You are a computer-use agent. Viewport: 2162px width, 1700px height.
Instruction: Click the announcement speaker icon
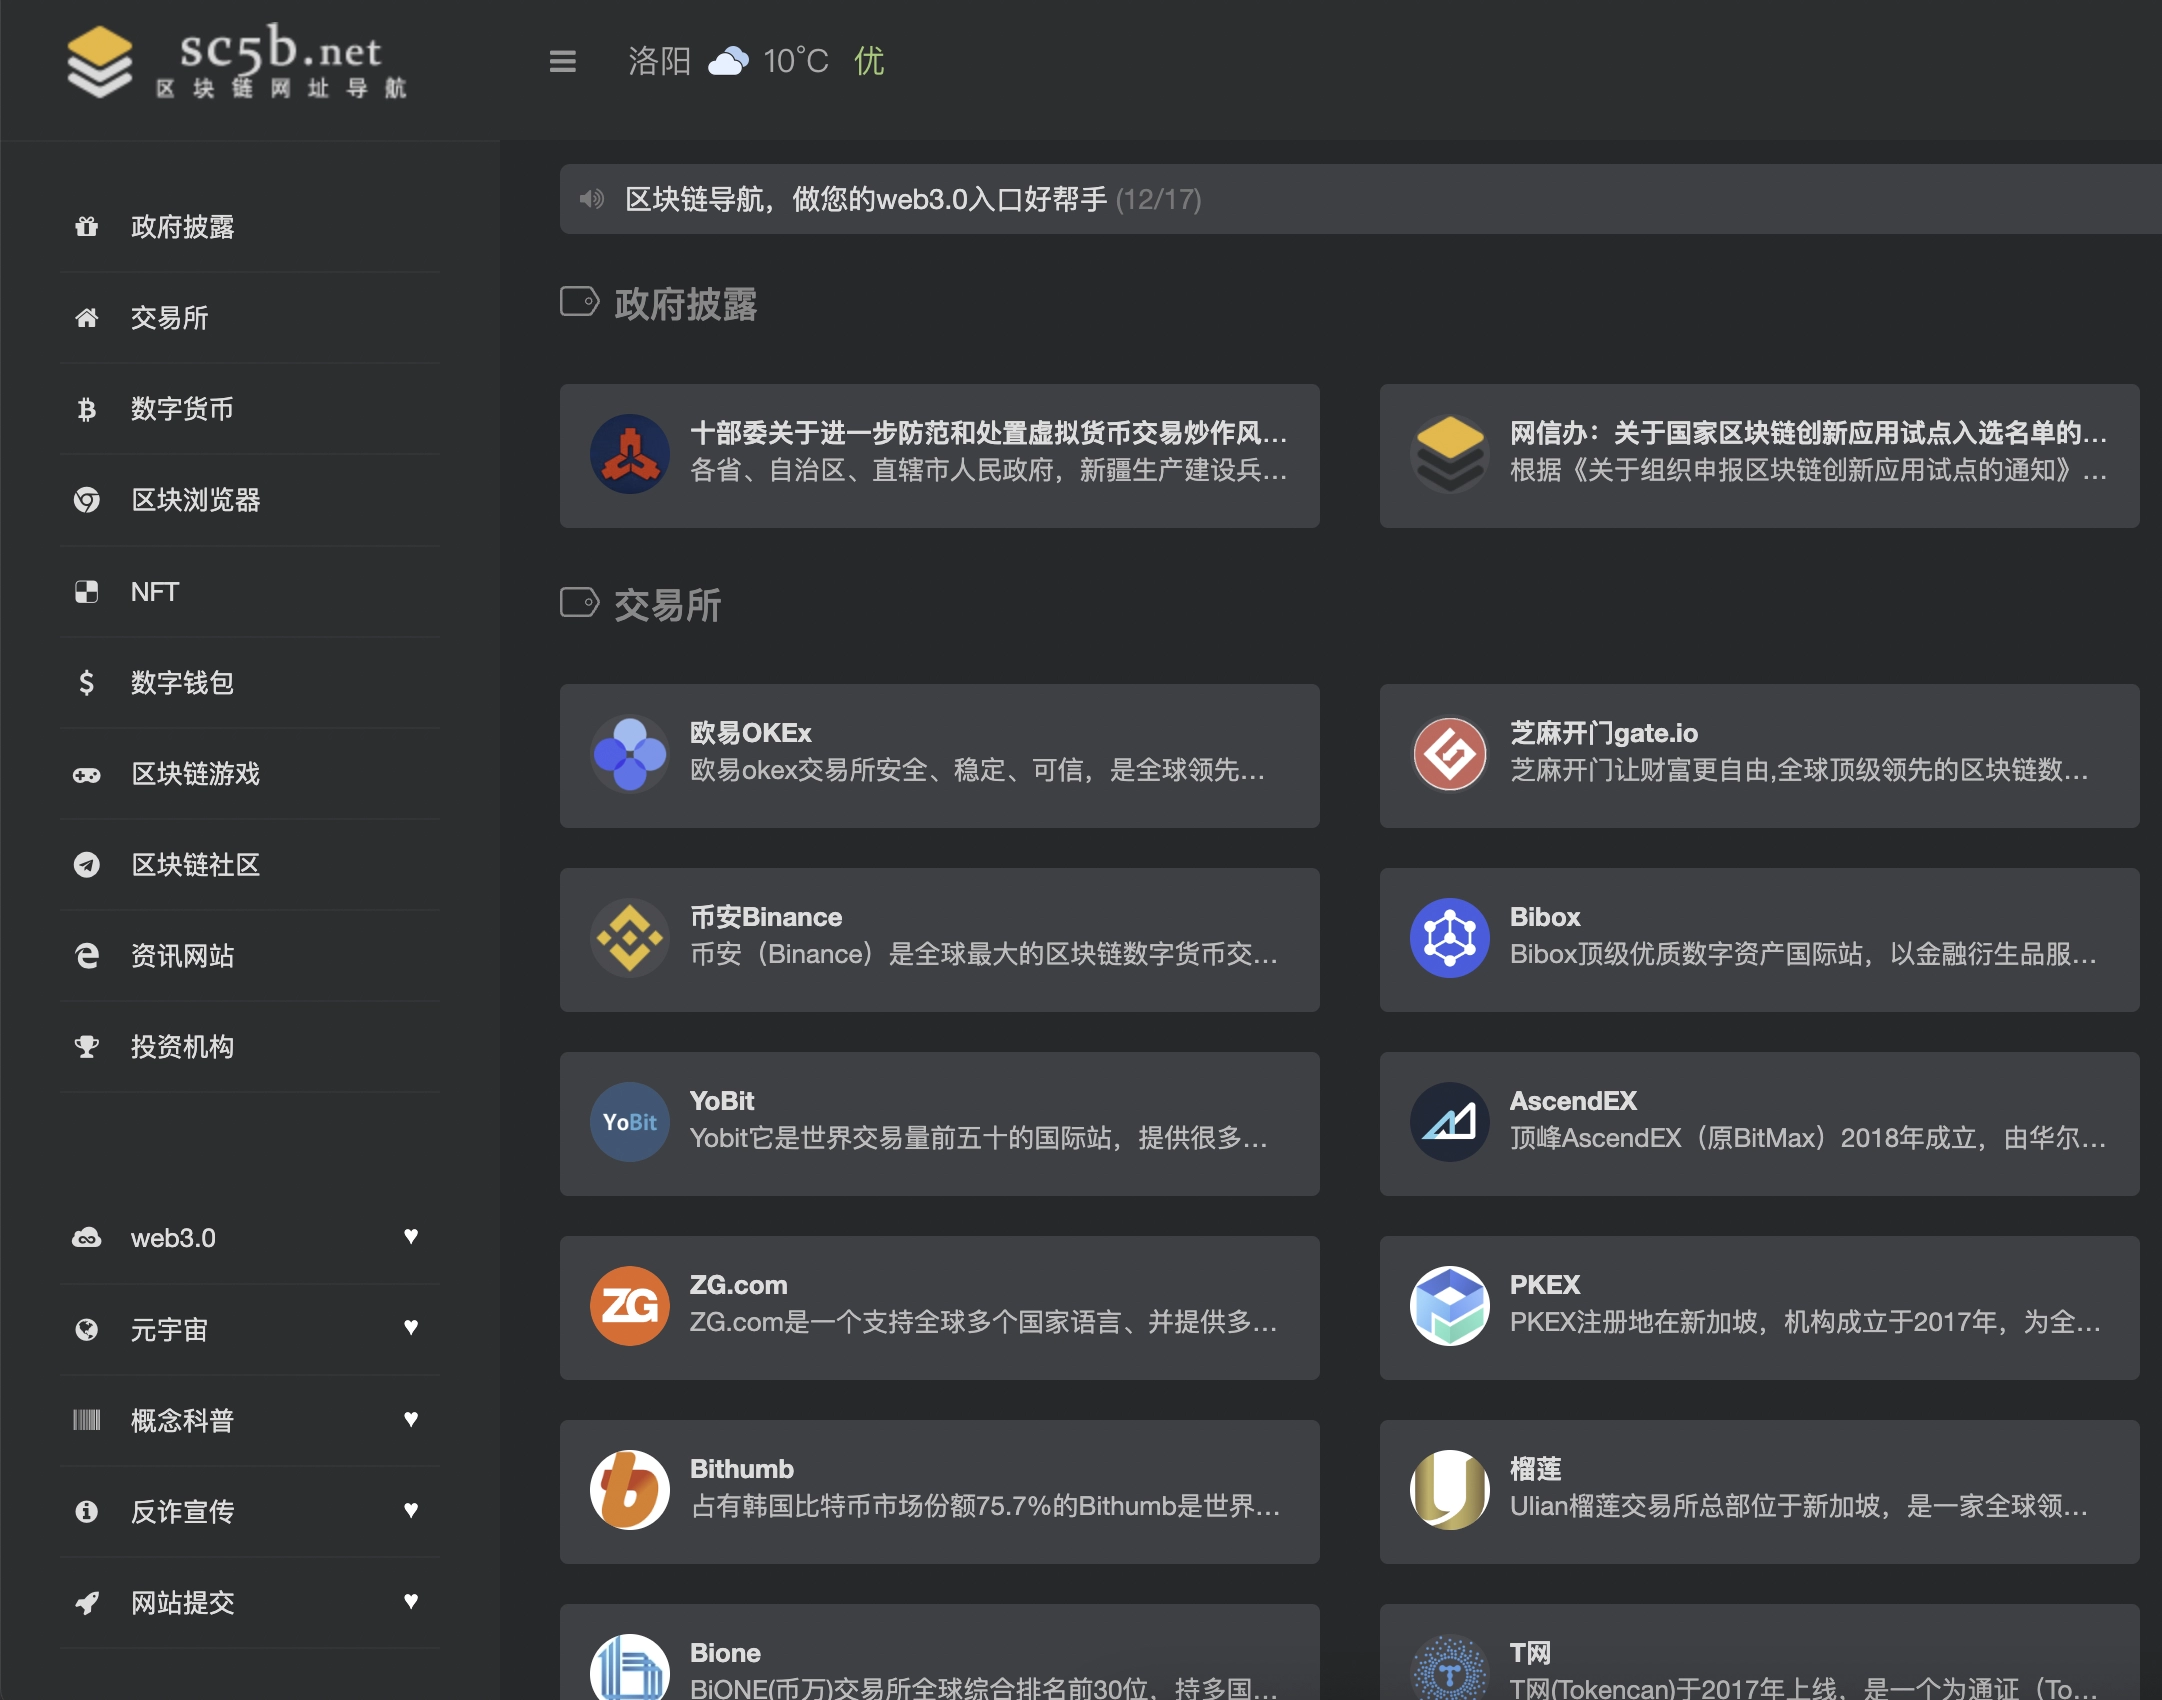592,199
